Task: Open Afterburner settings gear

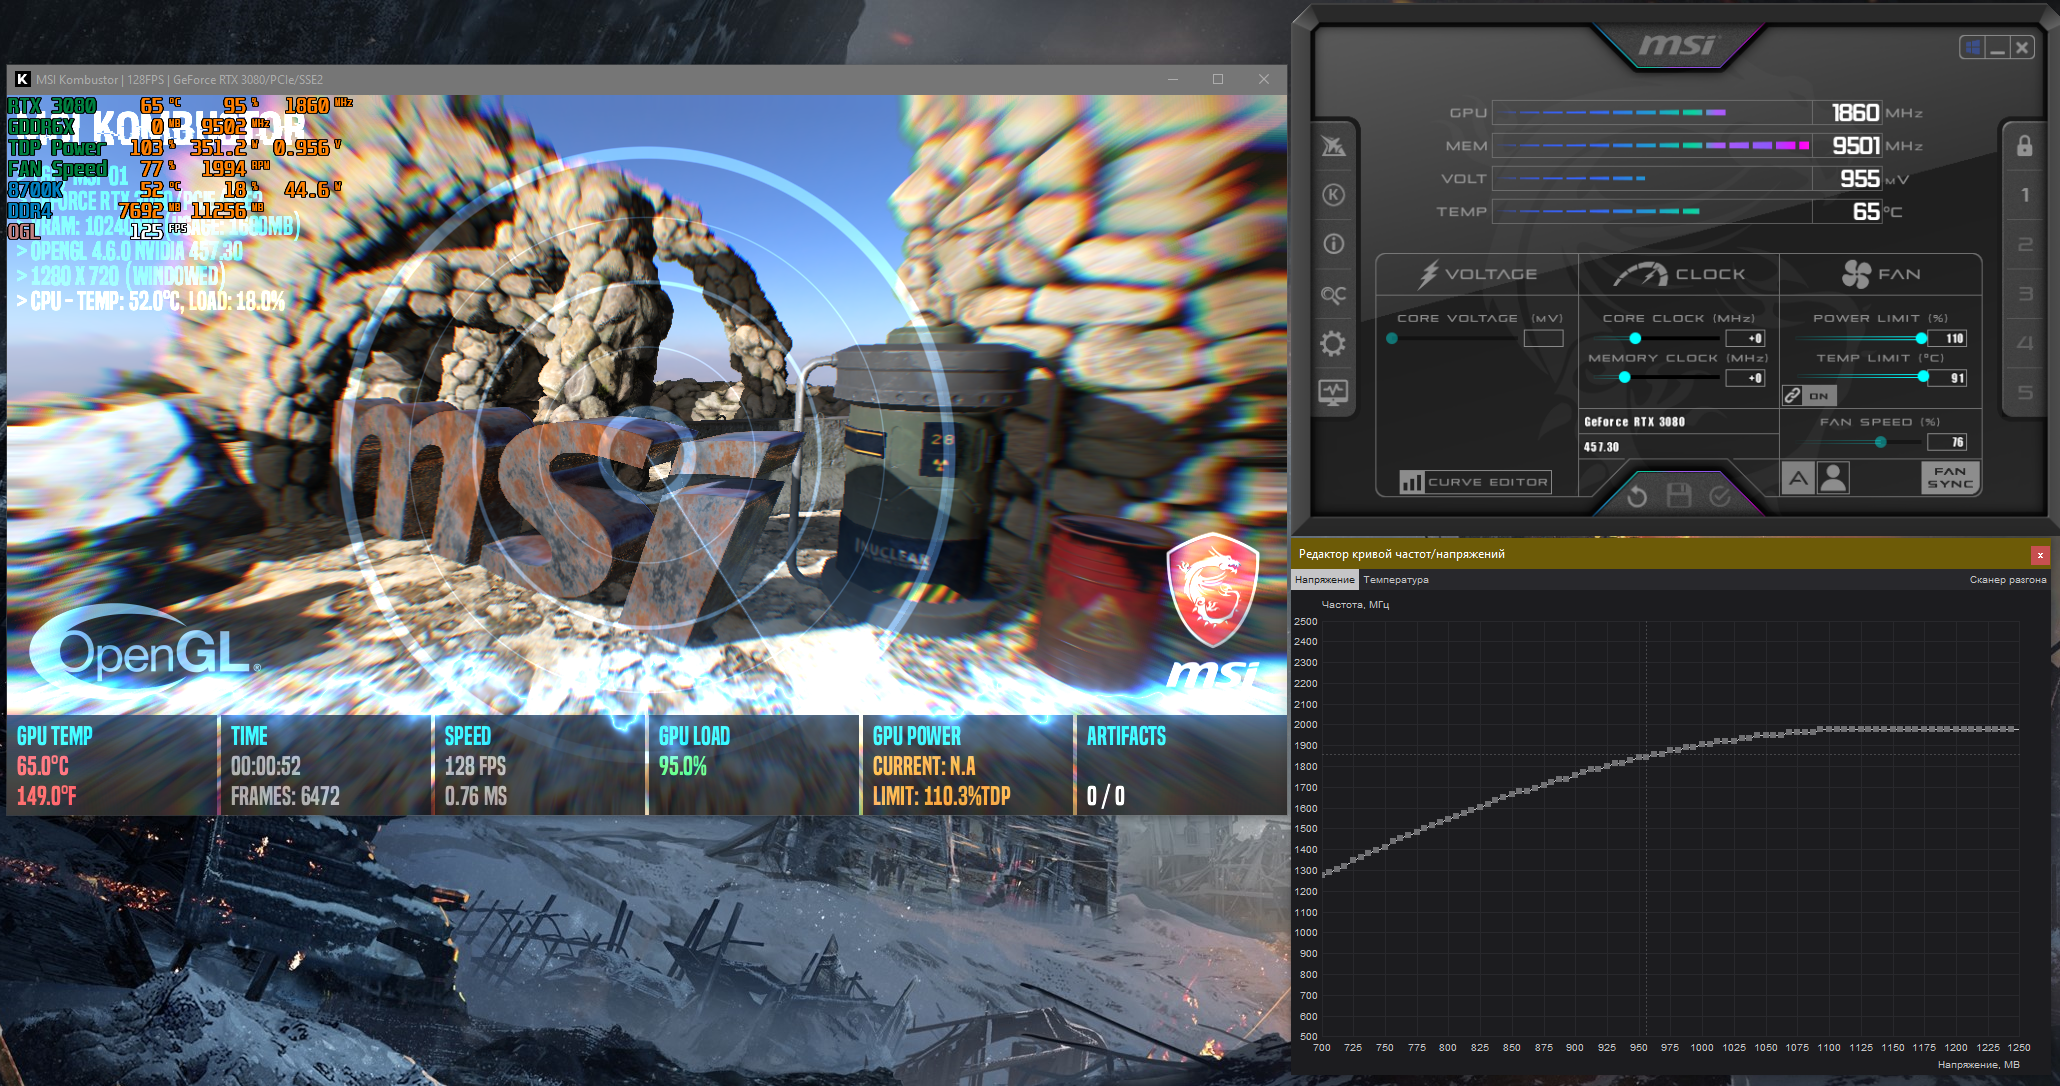Action: point(1333,344)
